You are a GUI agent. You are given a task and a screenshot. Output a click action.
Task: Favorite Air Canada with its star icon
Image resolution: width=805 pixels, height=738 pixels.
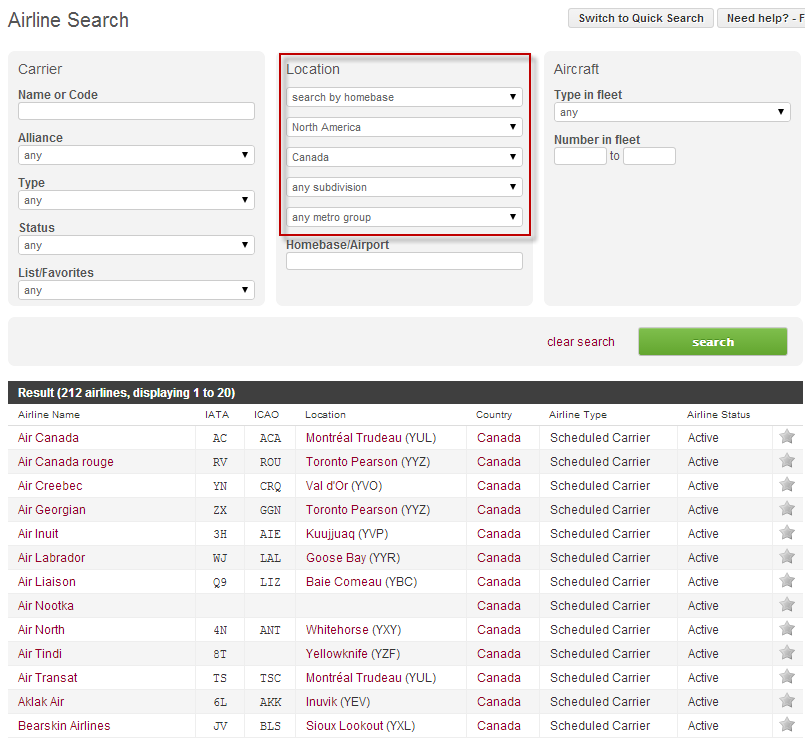click(x=787, y=437)
